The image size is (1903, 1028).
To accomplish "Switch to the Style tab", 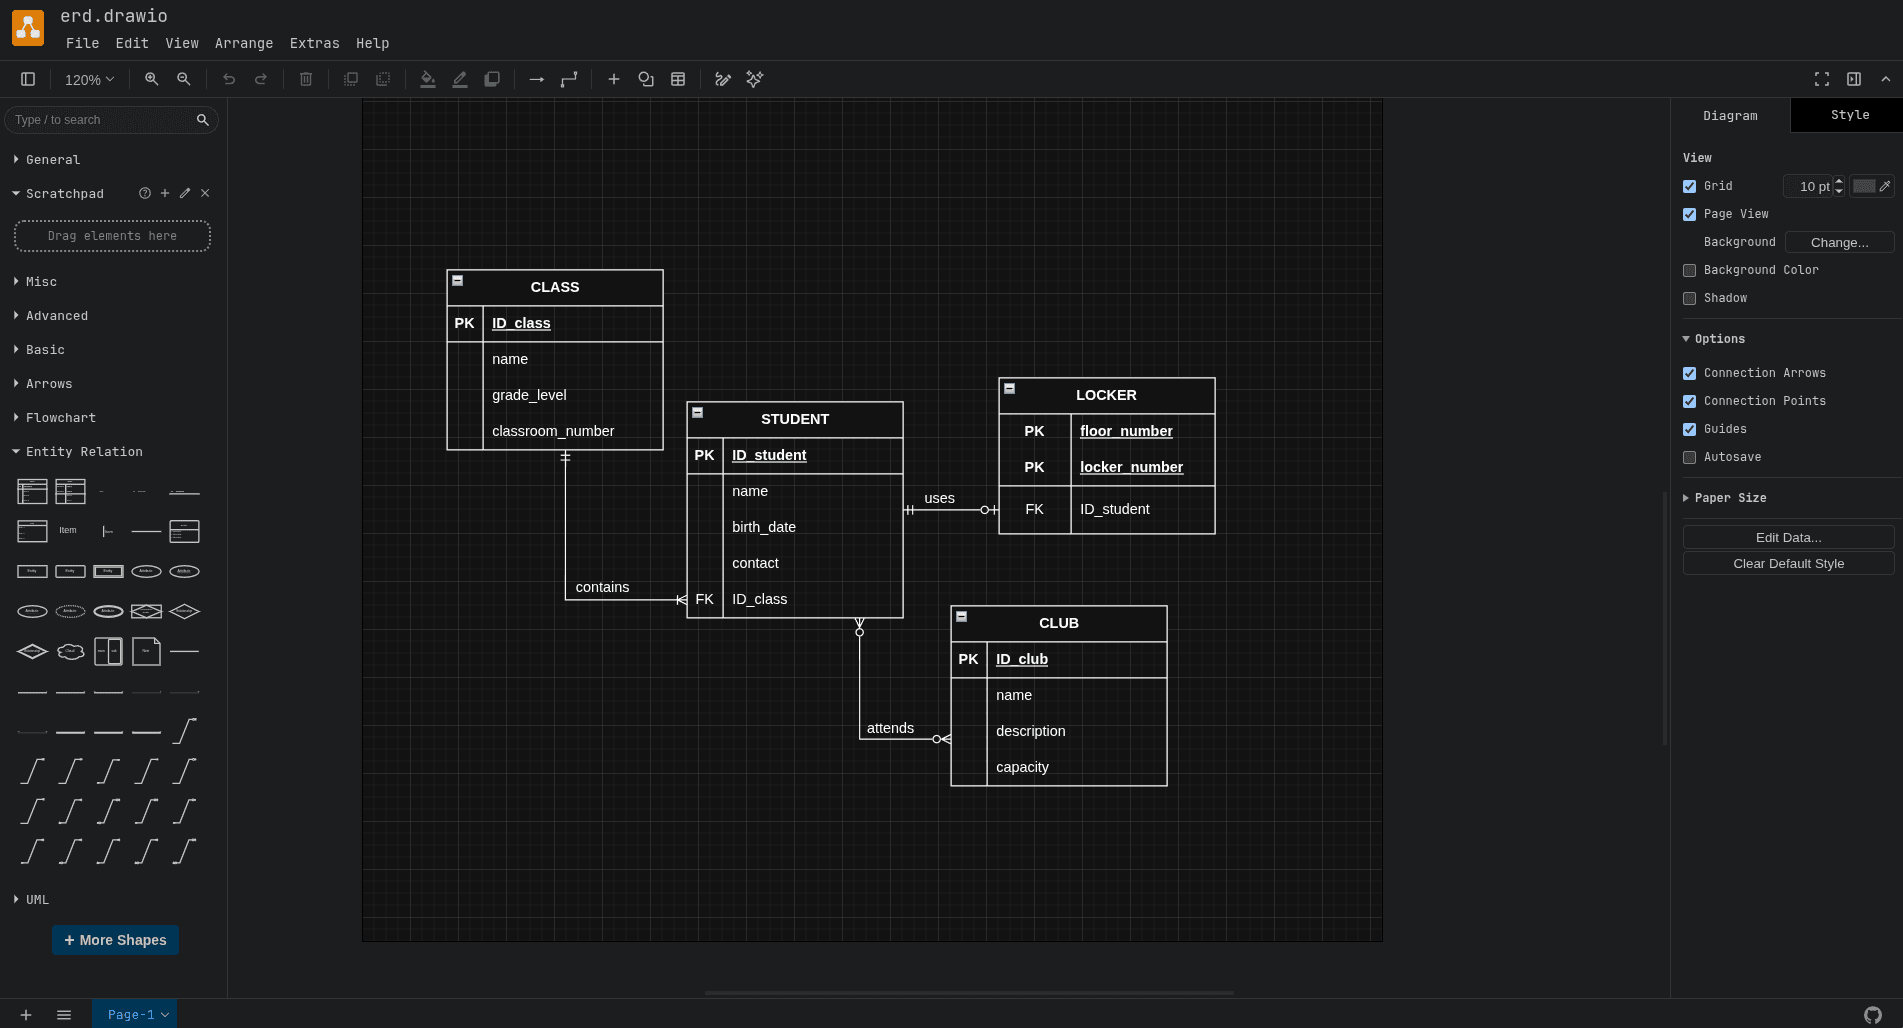I will [1849, 115].
